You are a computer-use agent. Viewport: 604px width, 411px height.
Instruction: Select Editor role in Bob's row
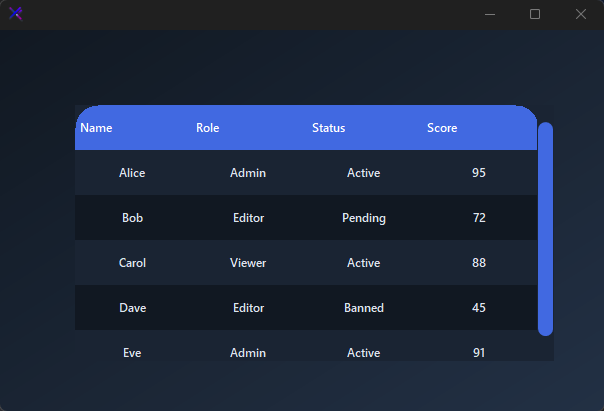(x=248, y=218)
